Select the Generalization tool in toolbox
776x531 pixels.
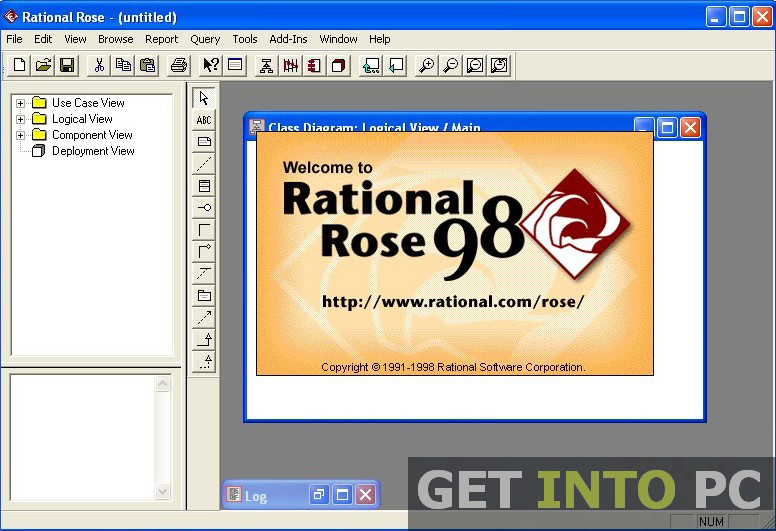tap(204, 339)
